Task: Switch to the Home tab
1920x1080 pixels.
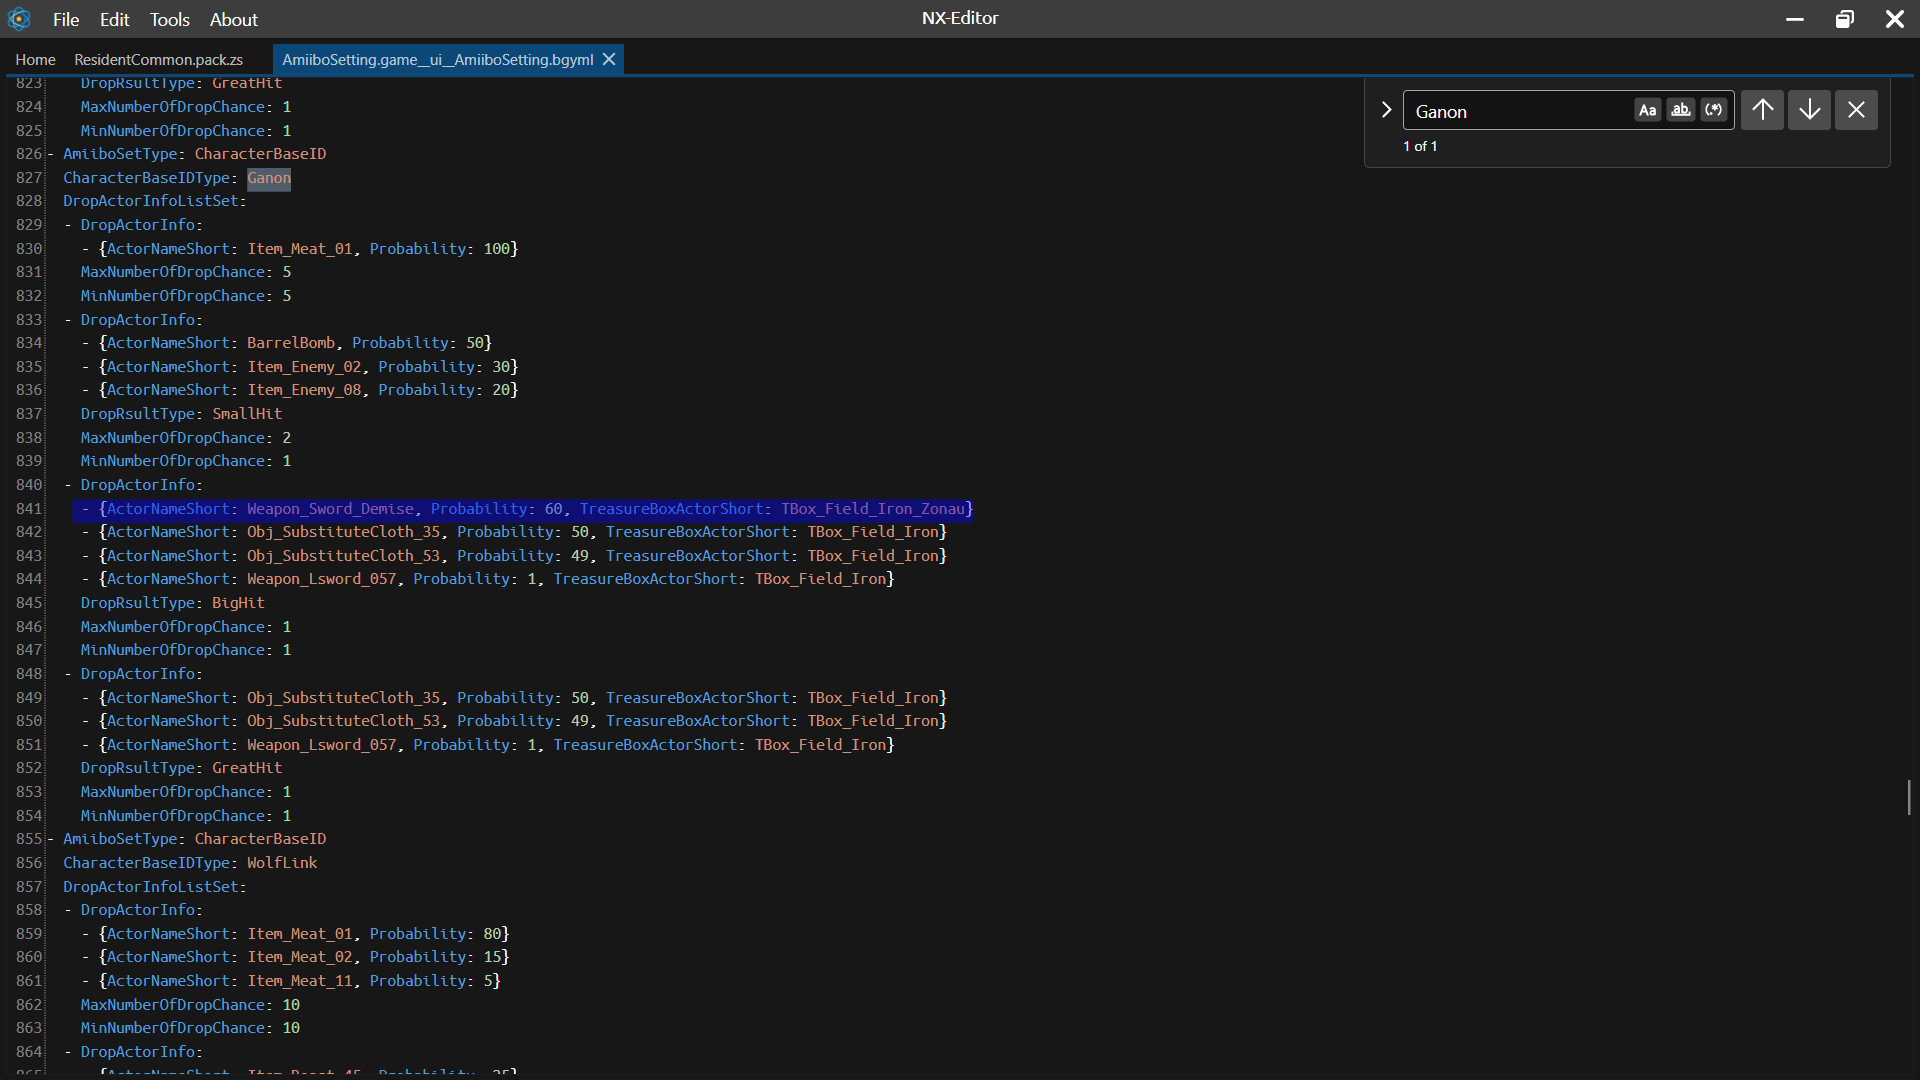Action: (x=36, y=60)
